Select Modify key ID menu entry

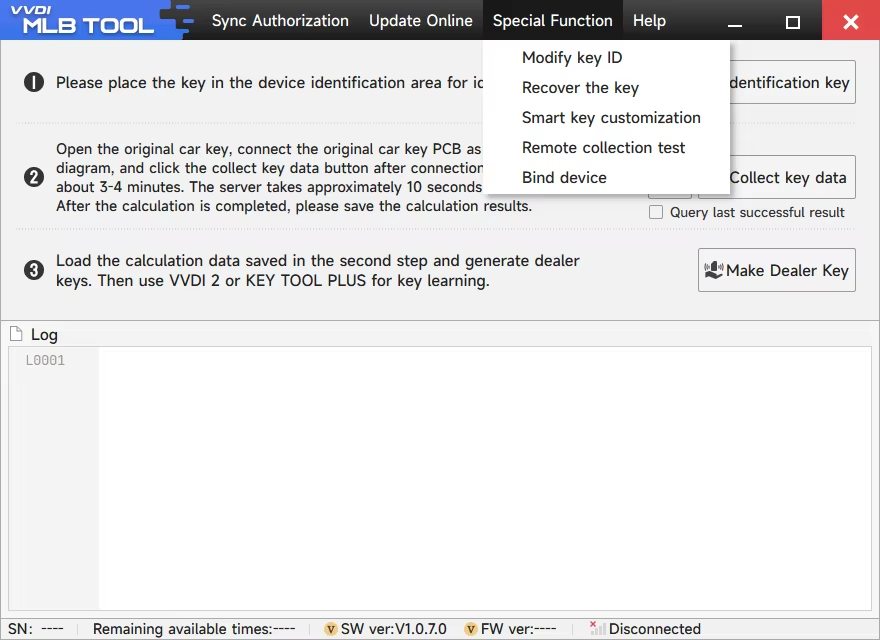(x=572, y=58)
